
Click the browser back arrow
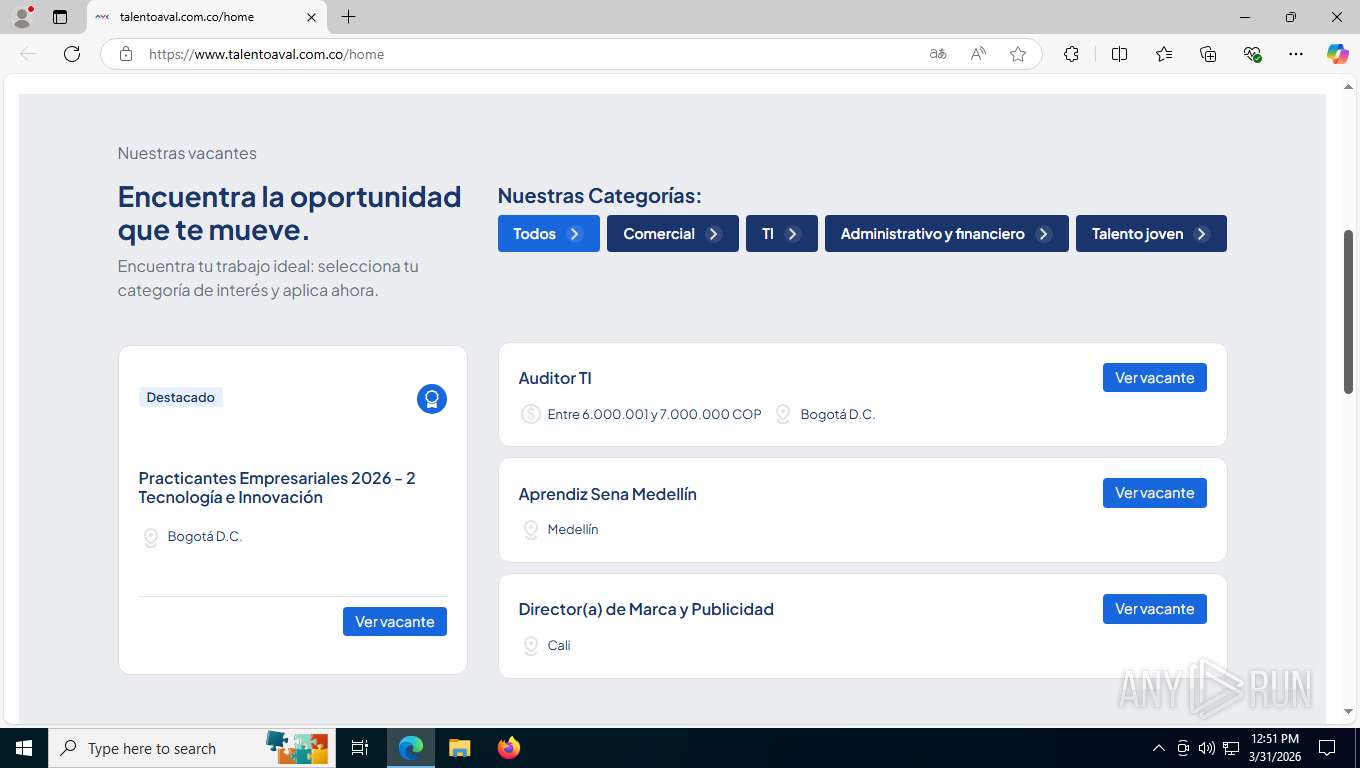pyautogui.click(x=28, y=54)
